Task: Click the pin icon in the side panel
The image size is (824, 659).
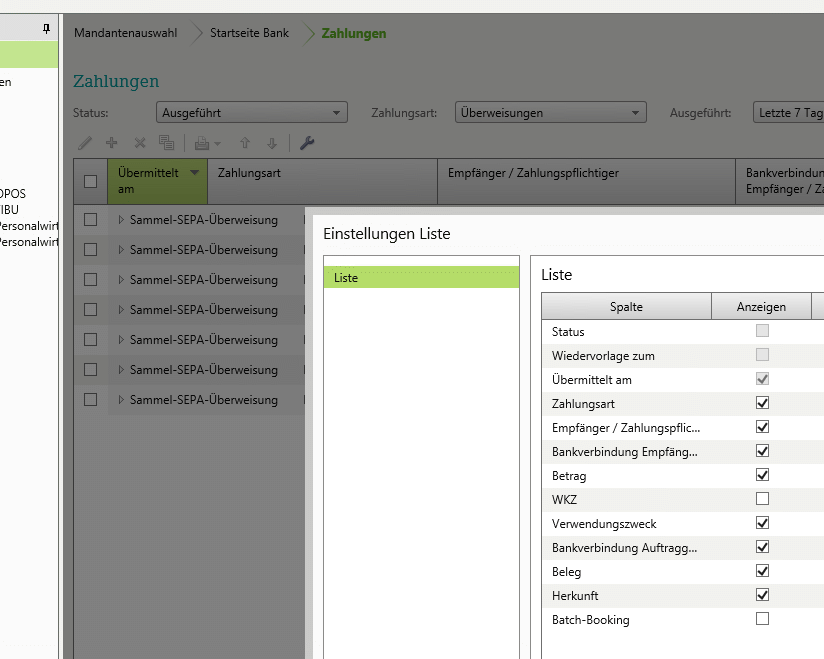Action: point(46,28)
